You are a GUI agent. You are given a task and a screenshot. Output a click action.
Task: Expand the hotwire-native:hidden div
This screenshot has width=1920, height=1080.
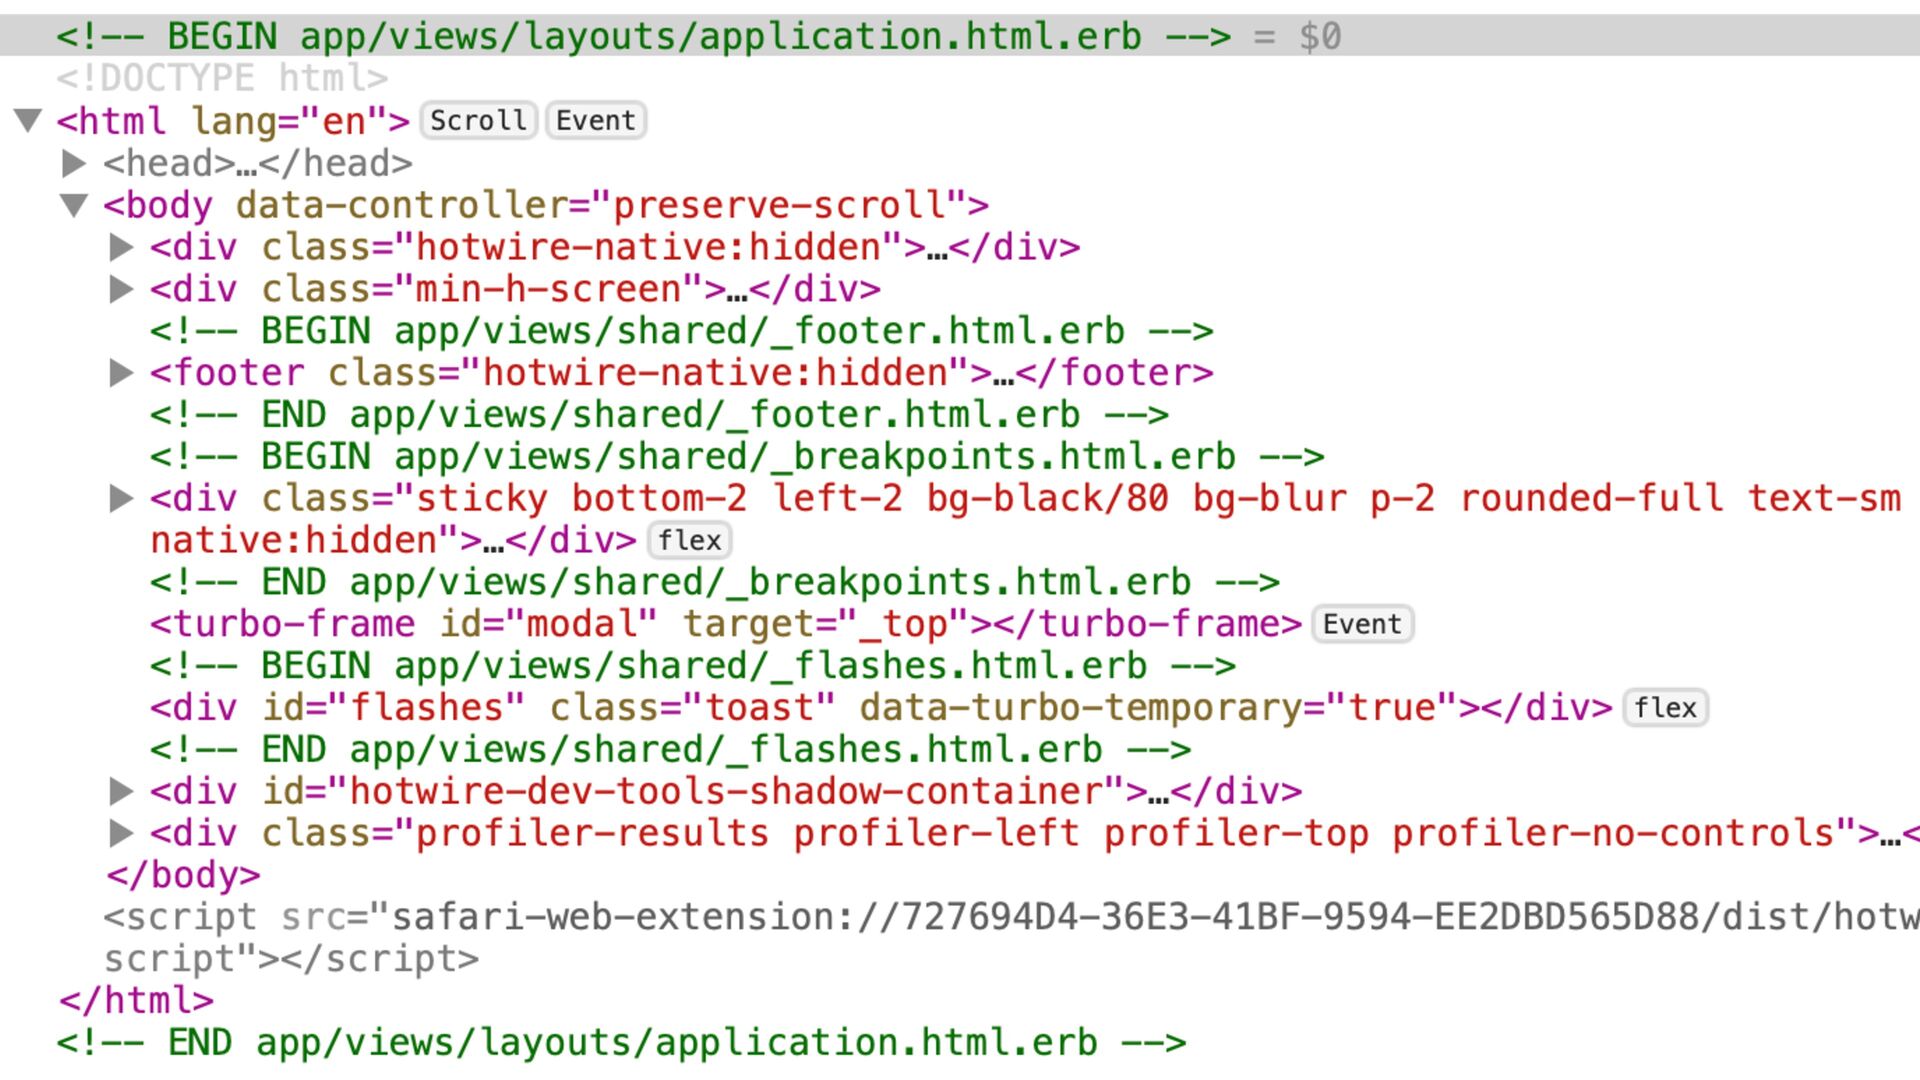coord(121,247)
